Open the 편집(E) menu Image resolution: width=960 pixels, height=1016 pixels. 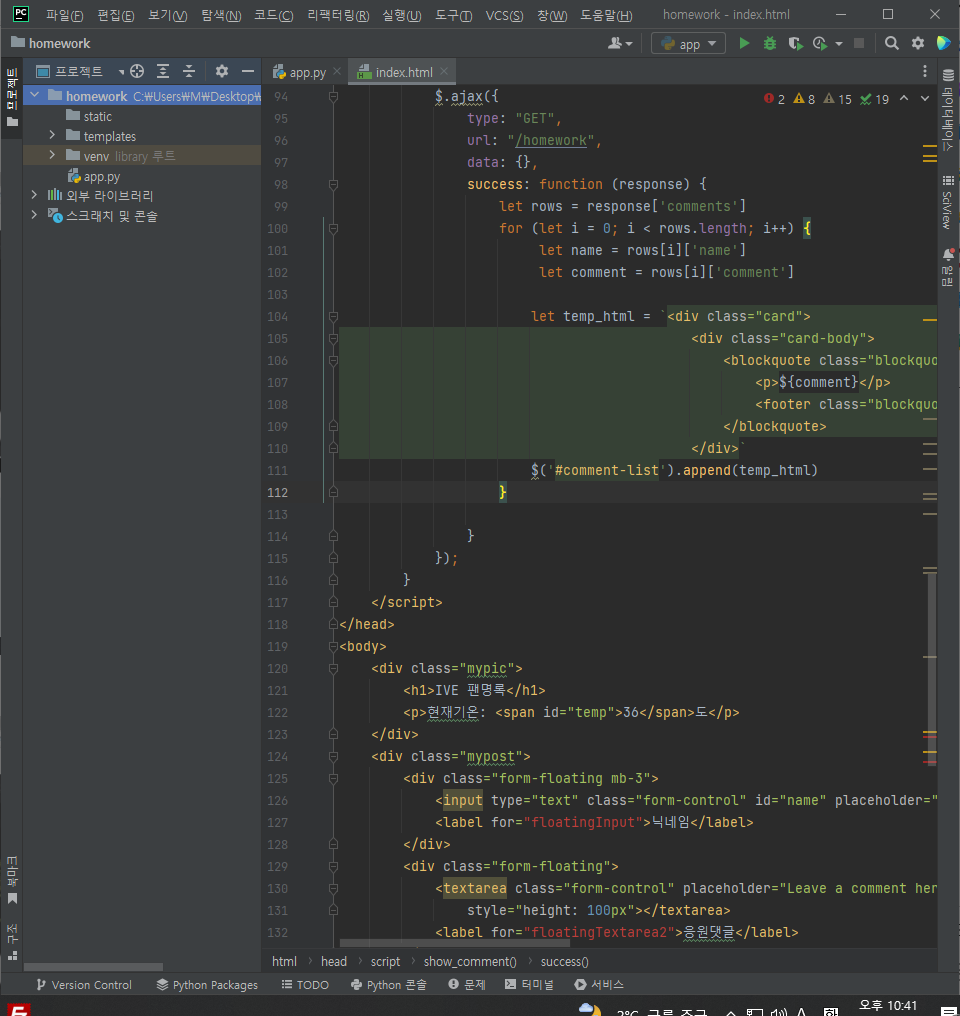tap(115, 15)
